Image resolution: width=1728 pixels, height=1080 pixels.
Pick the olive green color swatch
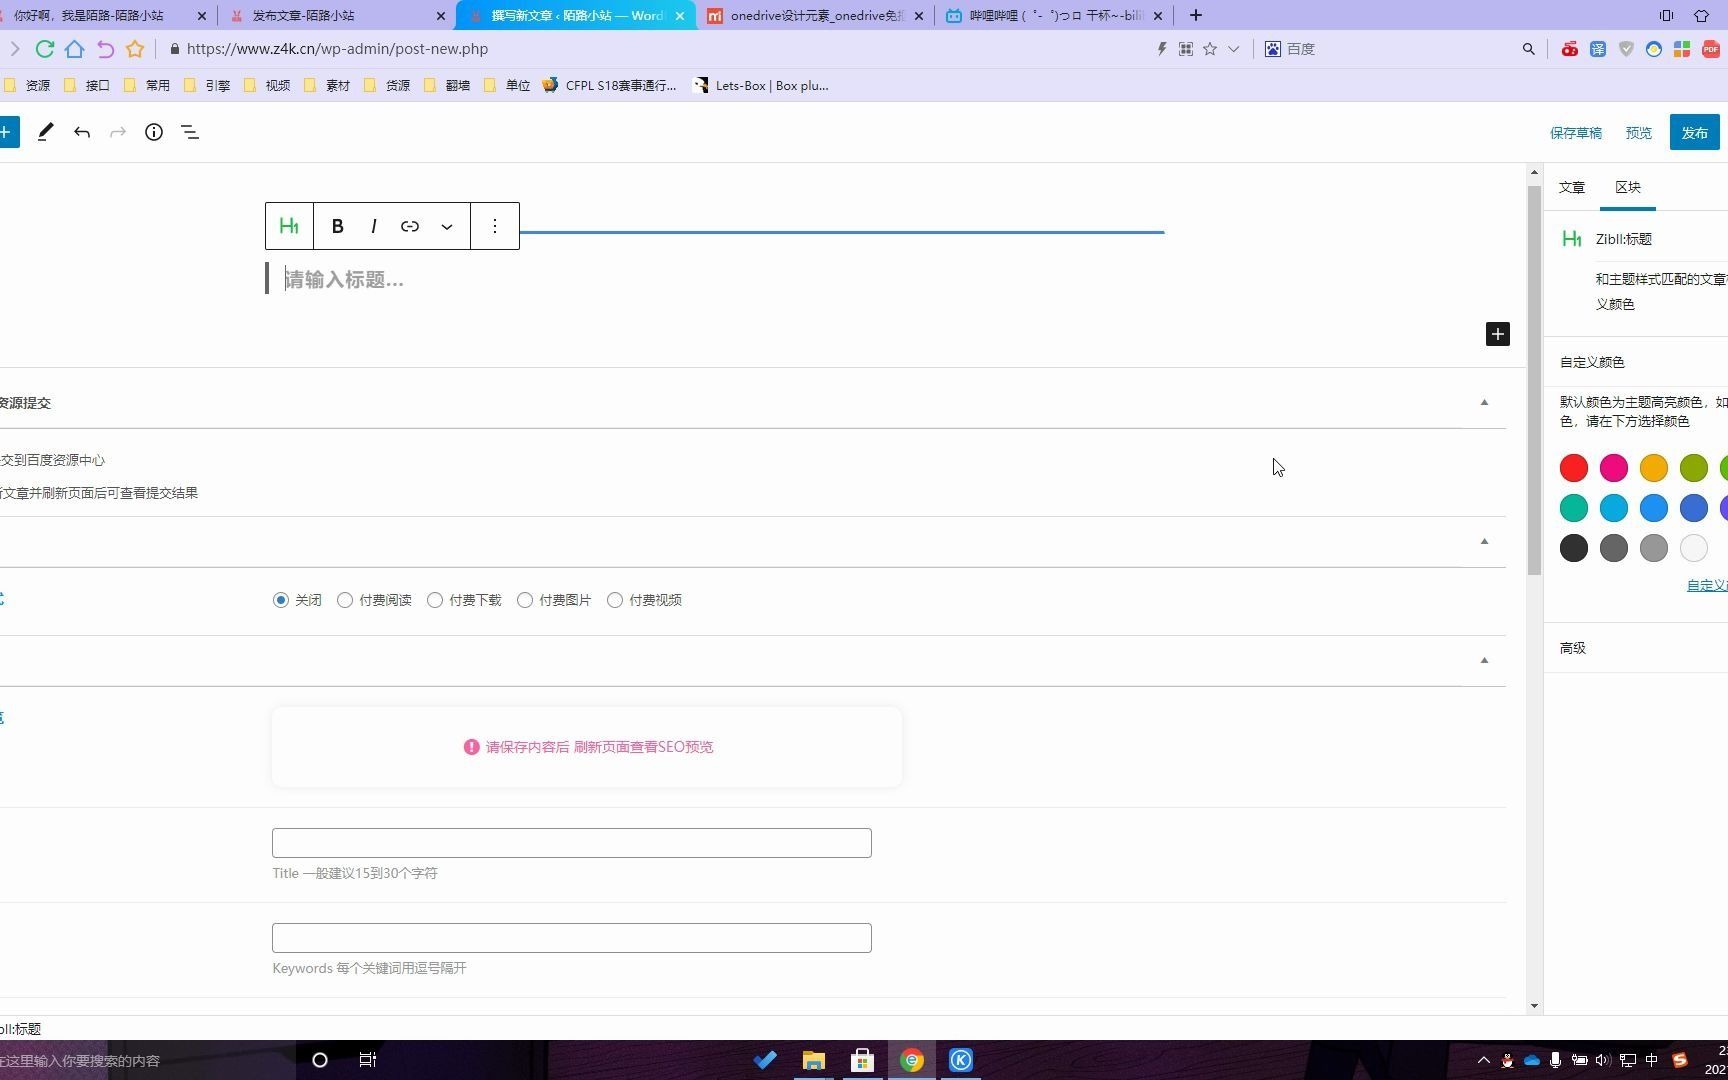tap(1694, 468)
